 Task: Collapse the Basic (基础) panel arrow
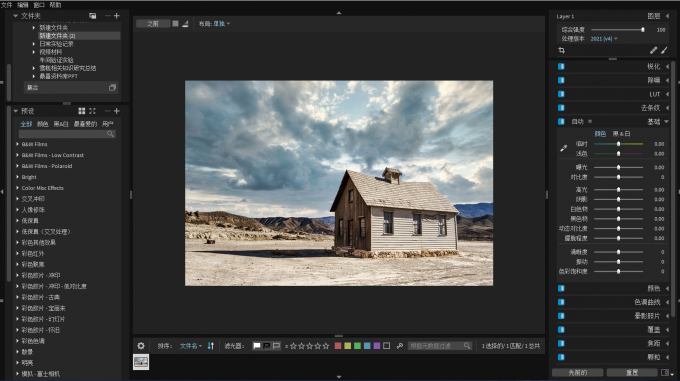click(x=667, y=122)
